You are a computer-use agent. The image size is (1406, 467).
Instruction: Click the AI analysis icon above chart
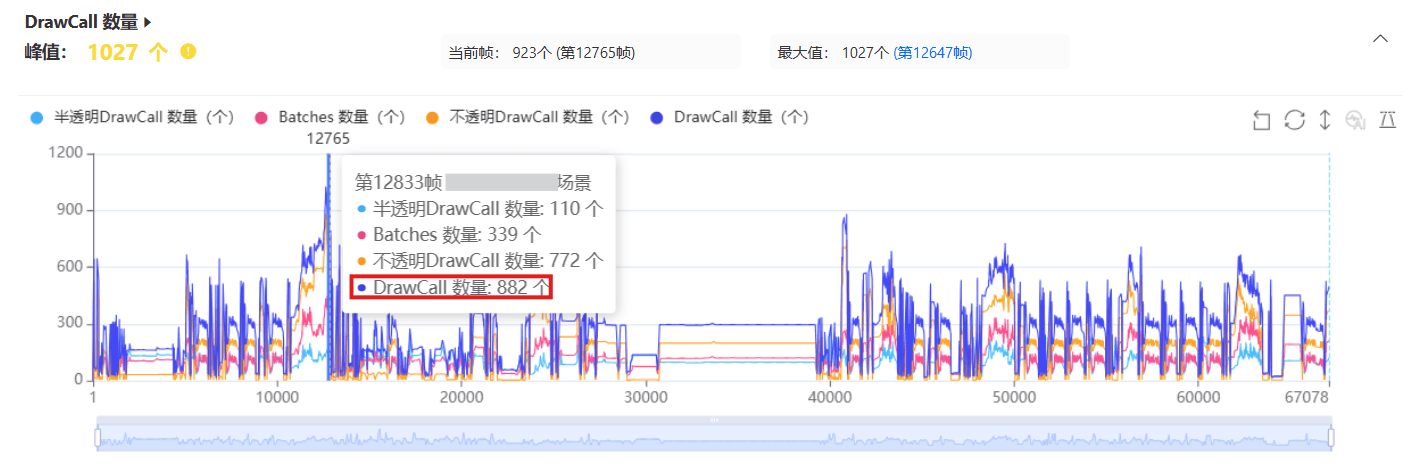click(1356, 120)
